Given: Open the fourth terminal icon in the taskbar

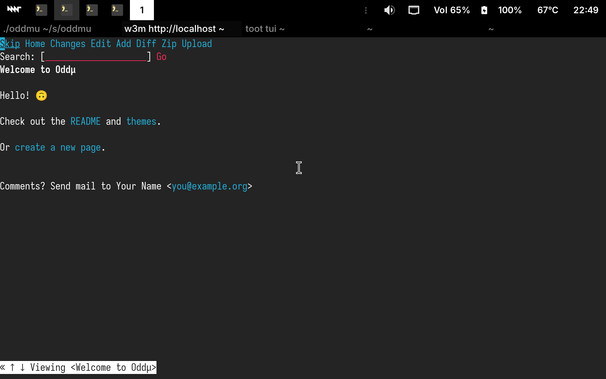Looking at the screenshot, I should (117, 10).
